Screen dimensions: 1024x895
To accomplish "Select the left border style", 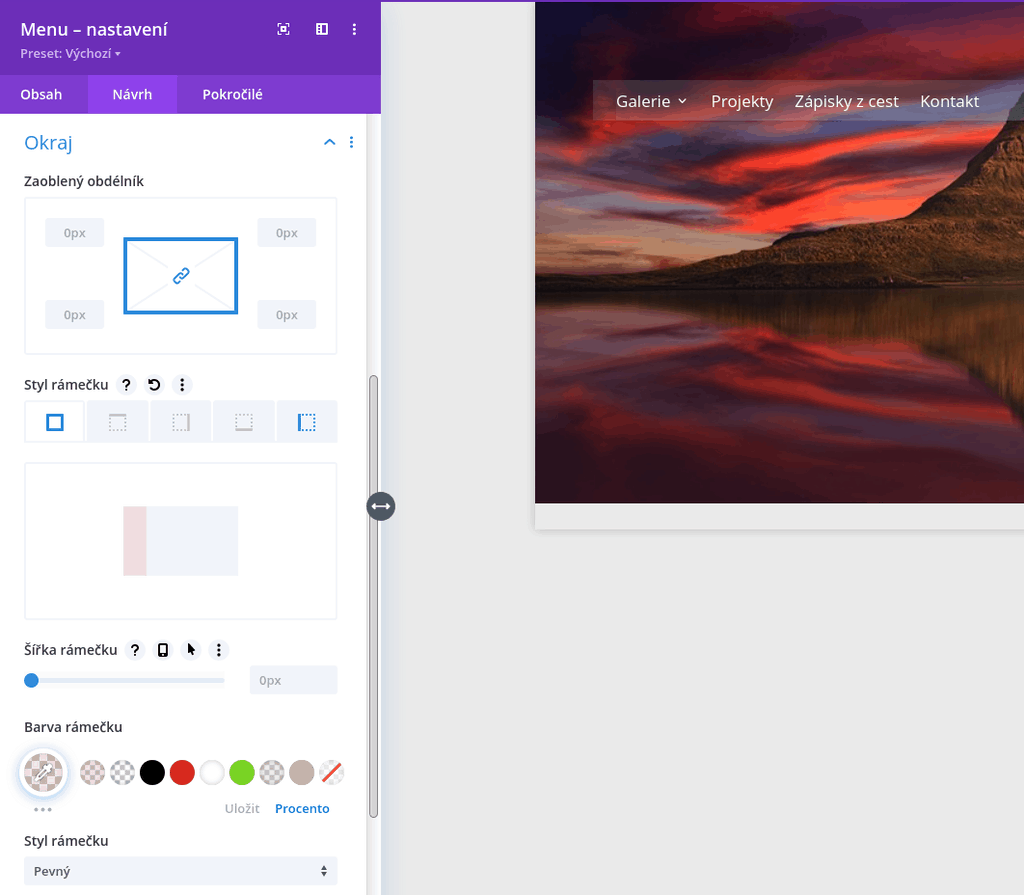I will coord(307,422).
